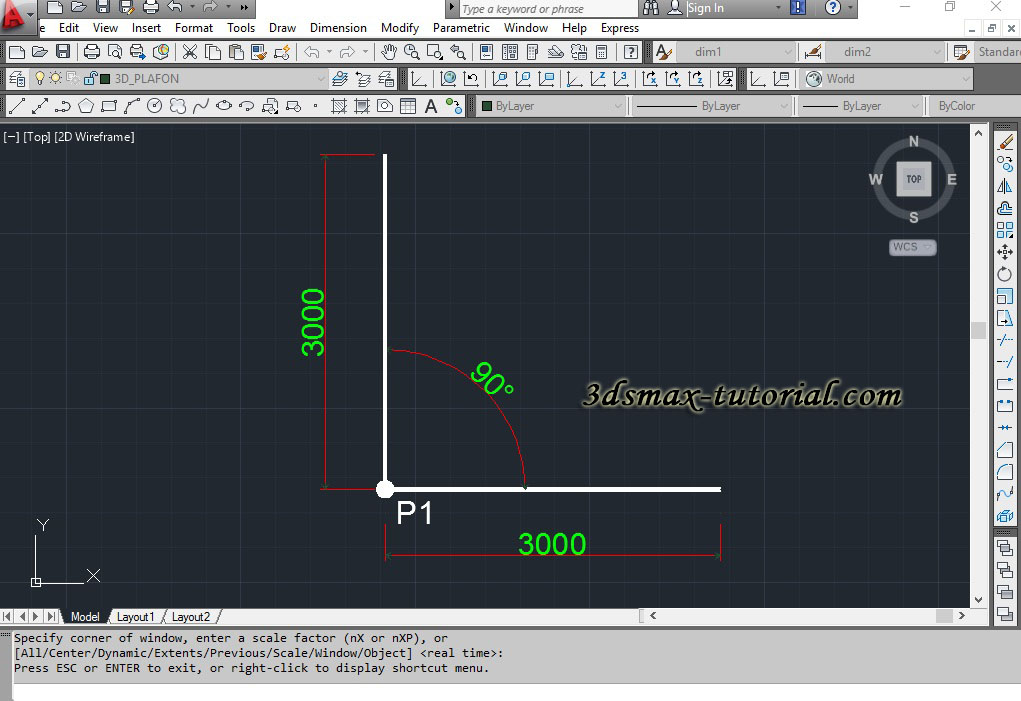This screenshot has height=701, width=1021.
Task: Switch to the Layout2 tab
Action: point(191,616)
